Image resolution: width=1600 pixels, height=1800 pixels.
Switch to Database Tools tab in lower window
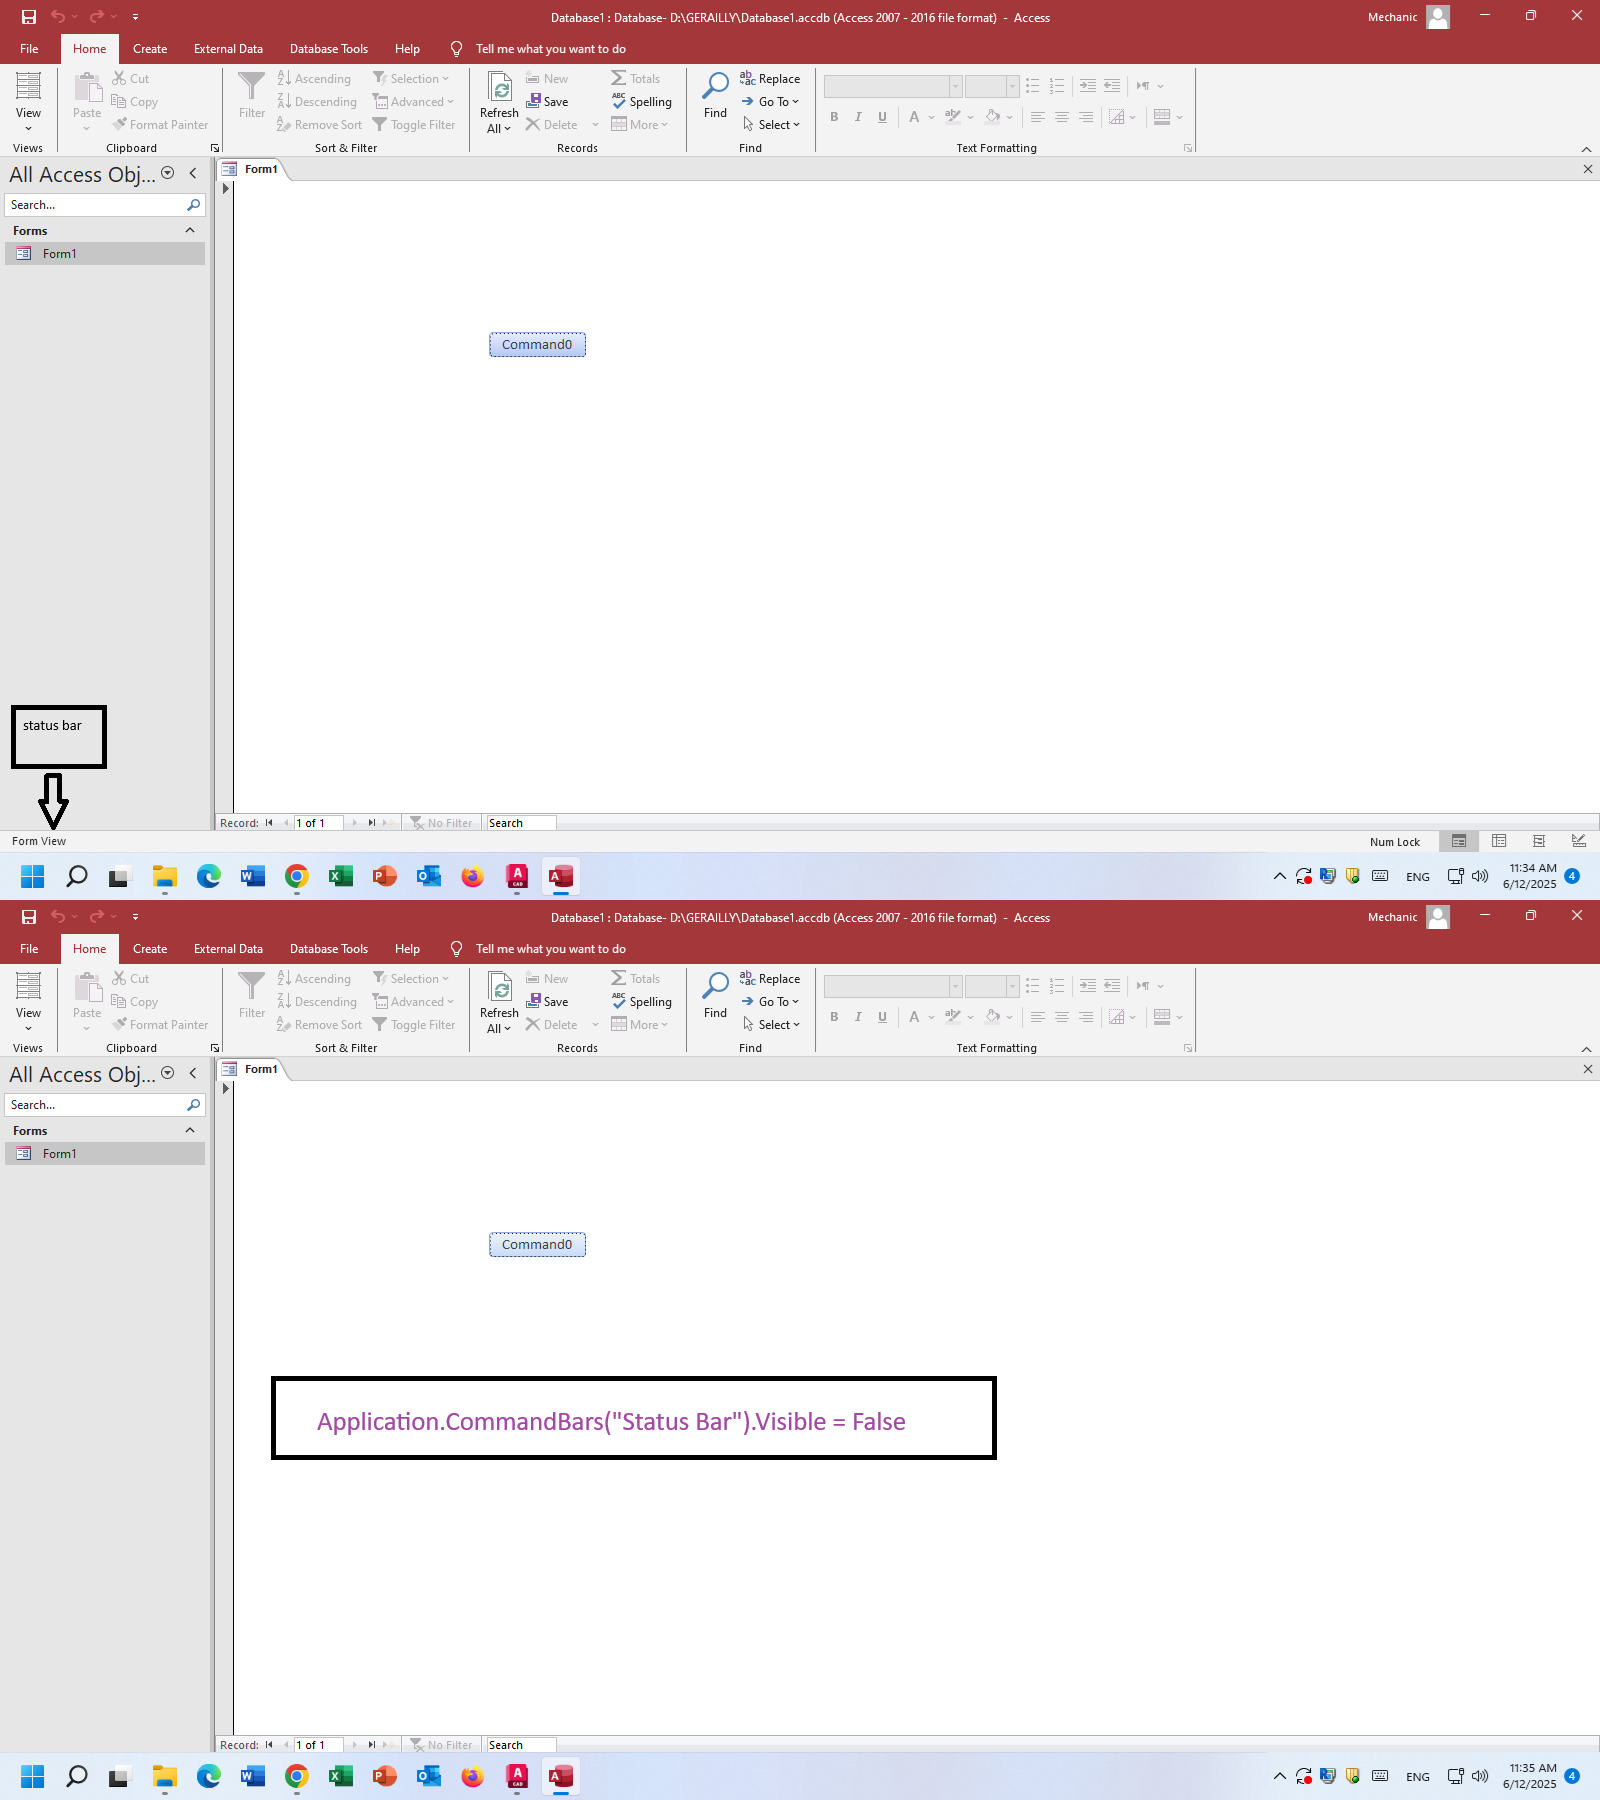tap(328, 949)
